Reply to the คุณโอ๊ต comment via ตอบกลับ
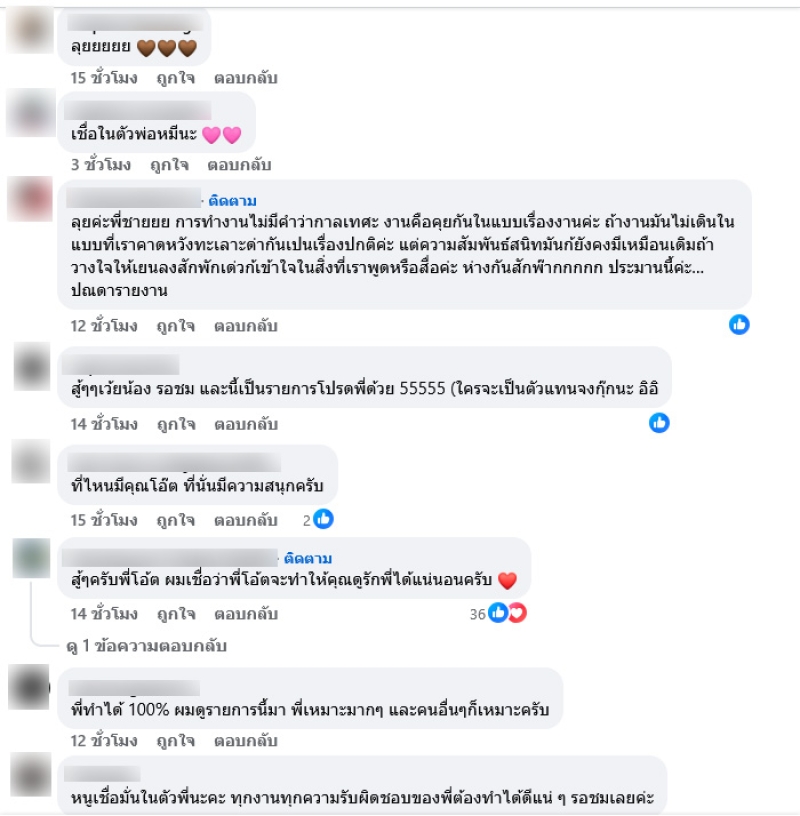 [x=246, y=520]
